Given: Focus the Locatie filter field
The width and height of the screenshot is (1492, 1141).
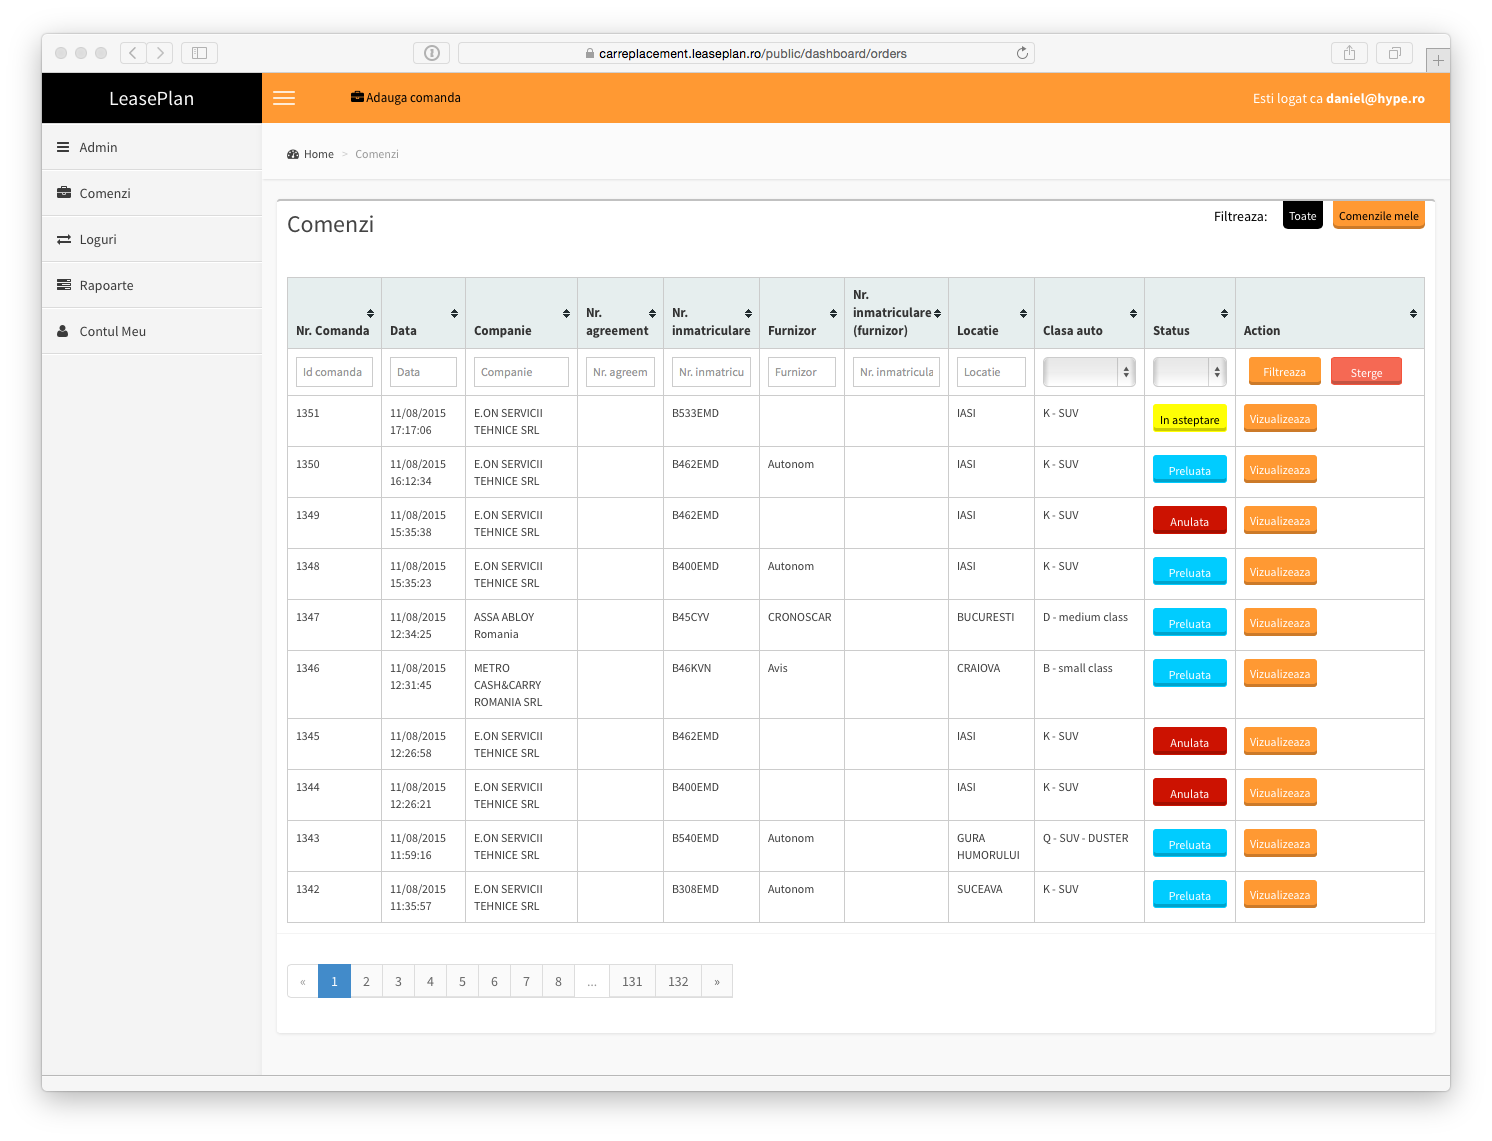Looking at the screenshot, I should click(991, 372).
